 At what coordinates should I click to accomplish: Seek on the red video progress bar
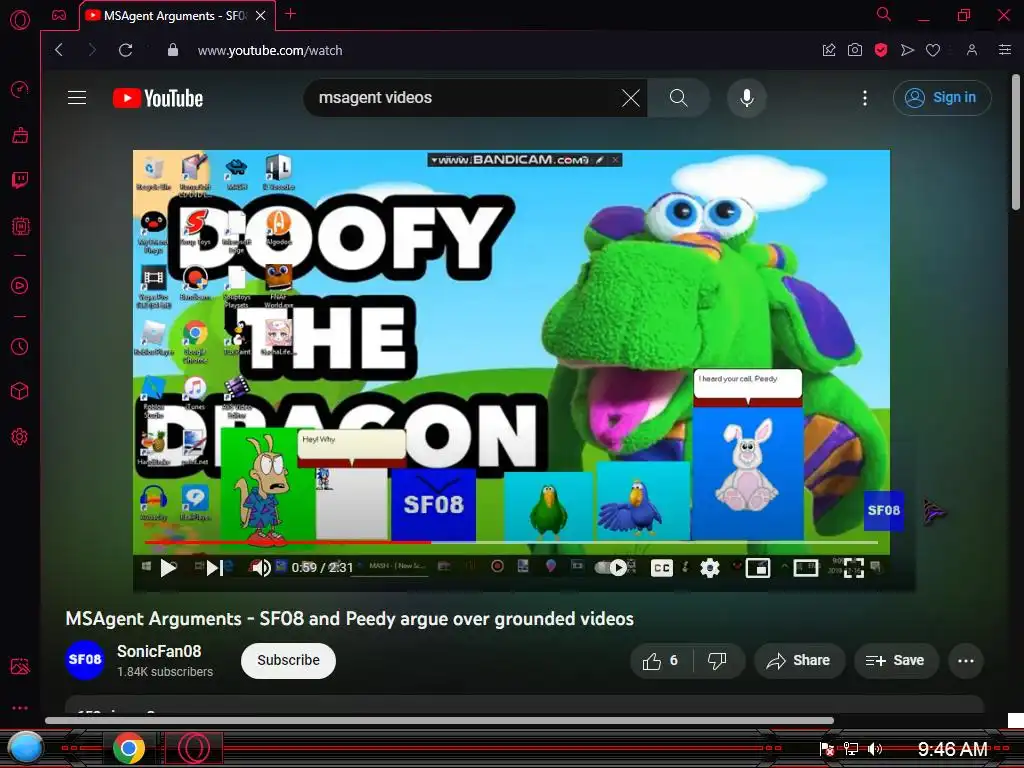coord(511,542)
